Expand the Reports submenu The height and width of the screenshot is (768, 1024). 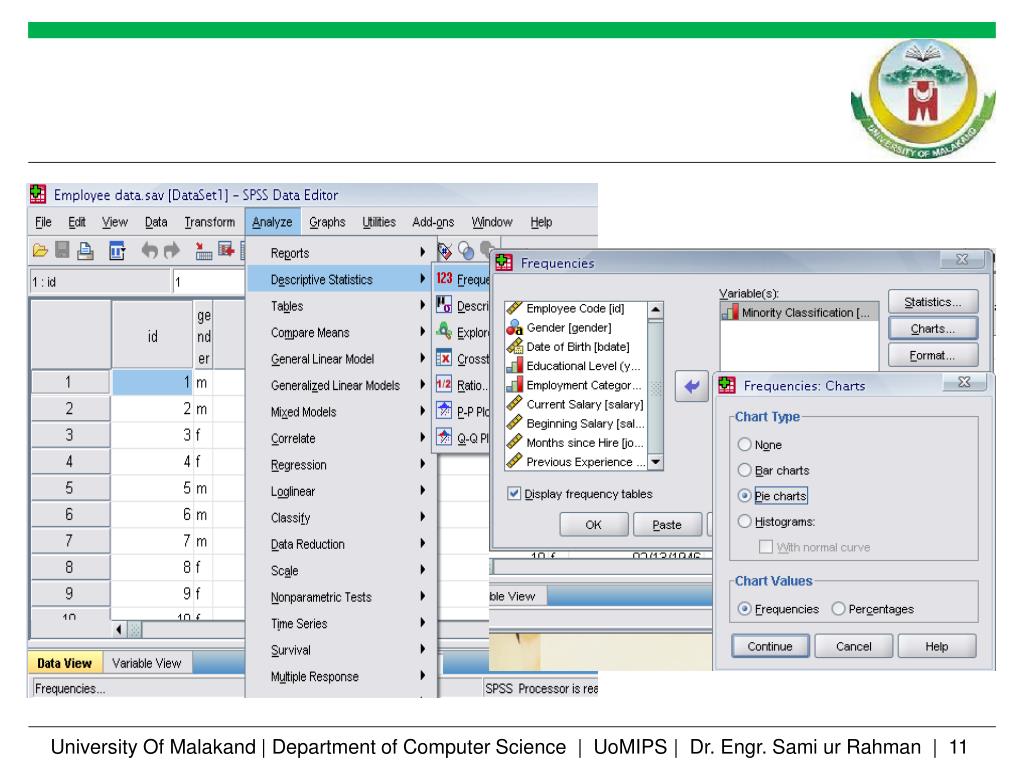tap(341, 253)
